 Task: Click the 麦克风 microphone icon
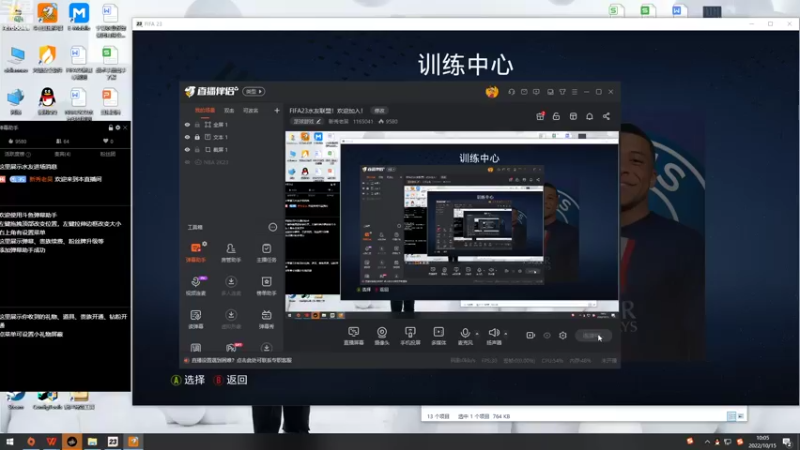click(465, 333)
